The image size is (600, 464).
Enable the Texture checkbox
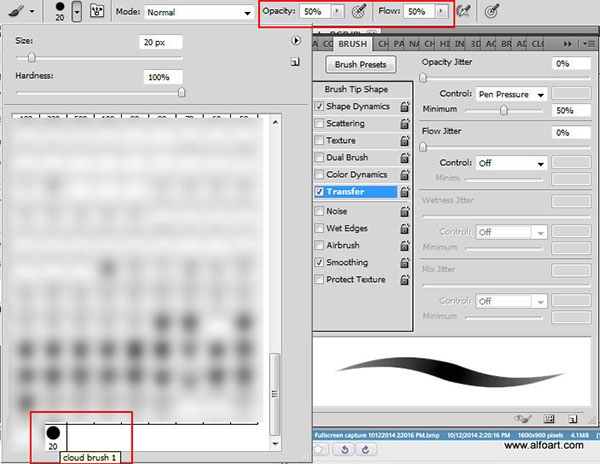319,140
